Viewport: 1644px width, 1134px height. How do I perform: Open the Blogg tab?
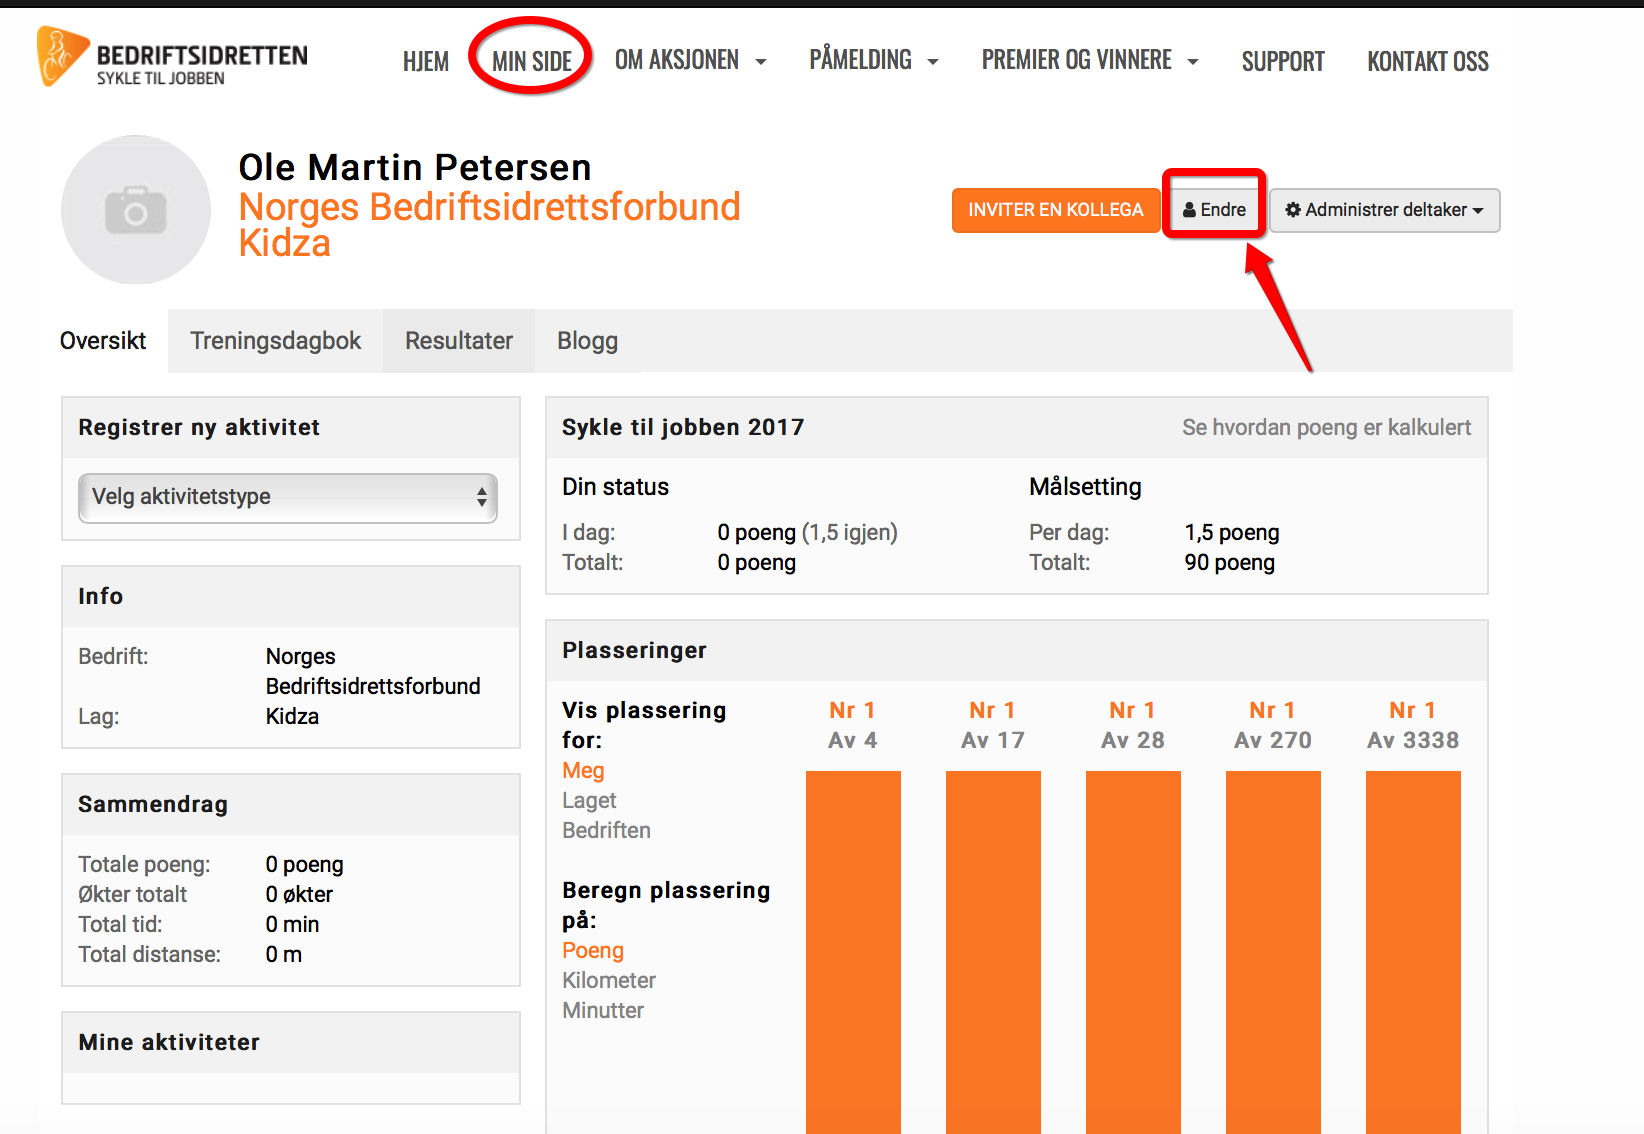587,341
